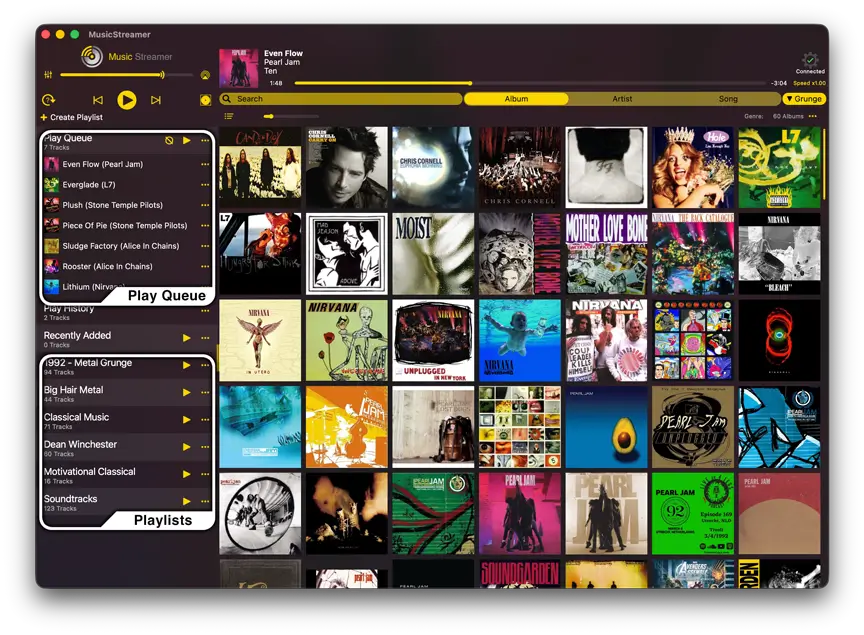Skip back to the previous track
The height and width of the screenshot is (635, 864).
coord(98,99)
